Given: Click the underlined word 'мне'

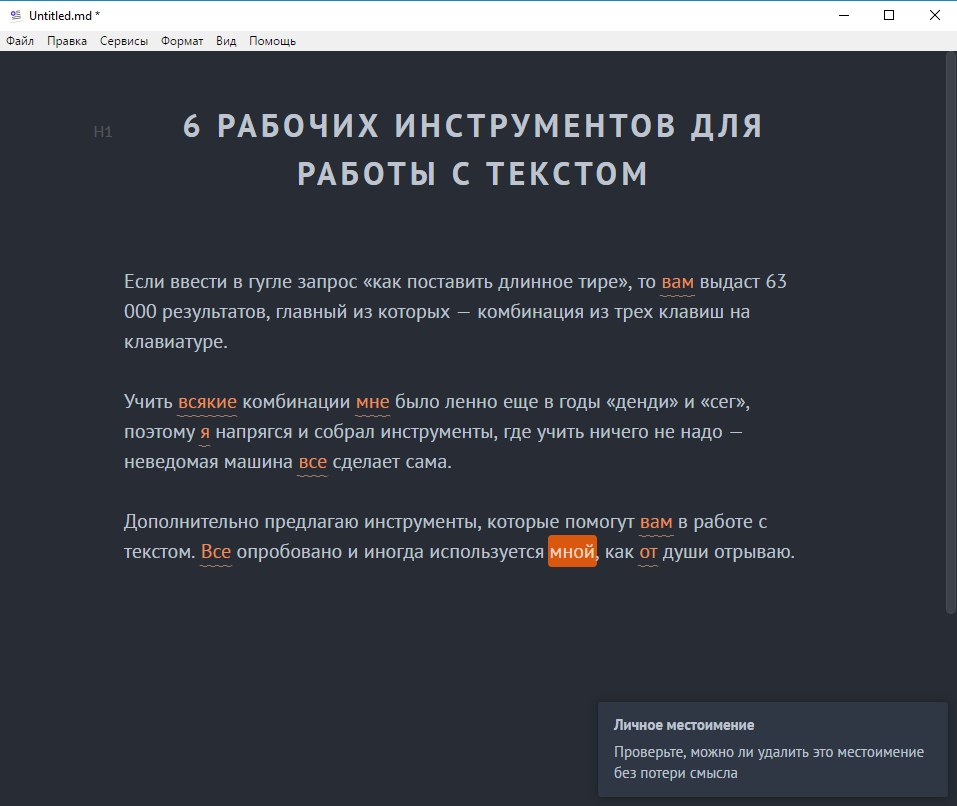Looking at the screenshot, I should click(372, 402).
